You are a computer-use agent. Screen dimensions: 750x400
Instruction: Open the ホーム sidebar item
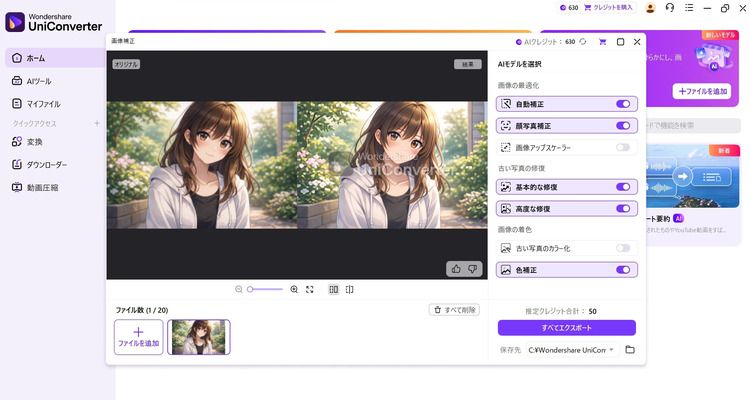click(56, 58)
